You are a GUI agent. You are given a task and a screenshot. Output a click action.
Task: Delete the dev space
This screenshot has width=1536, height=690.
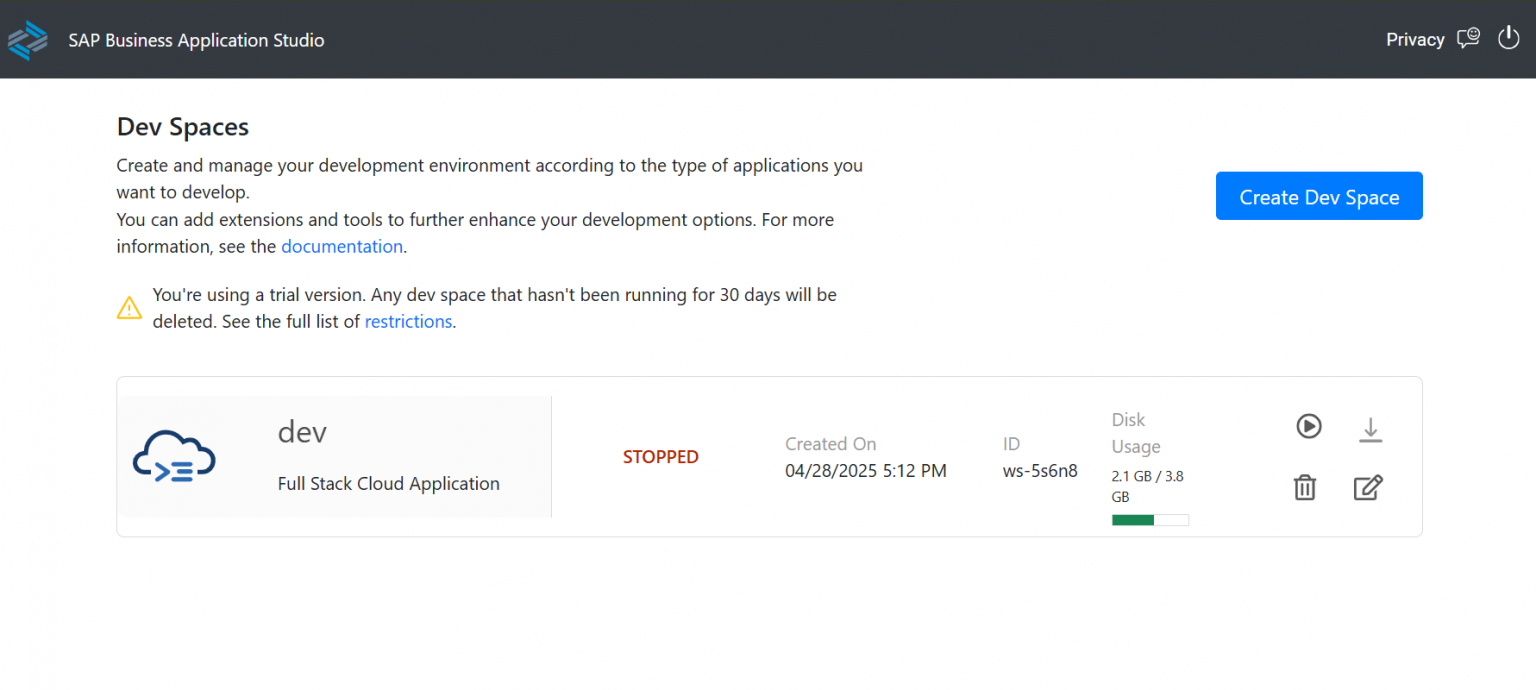pos(1304,487)
